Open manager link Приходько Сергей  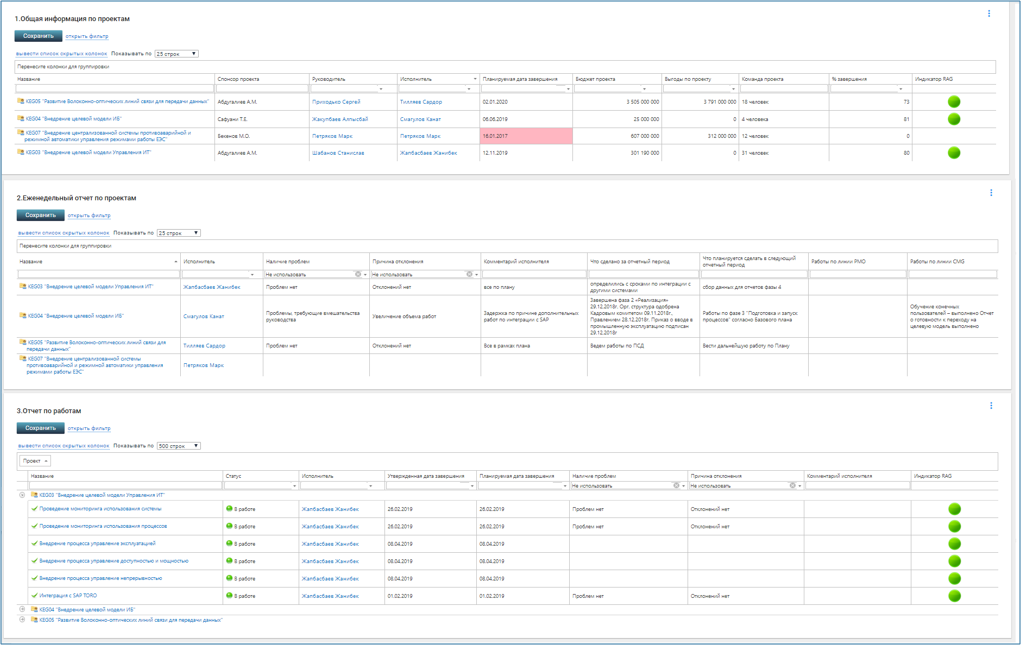[x=336, y=102]
